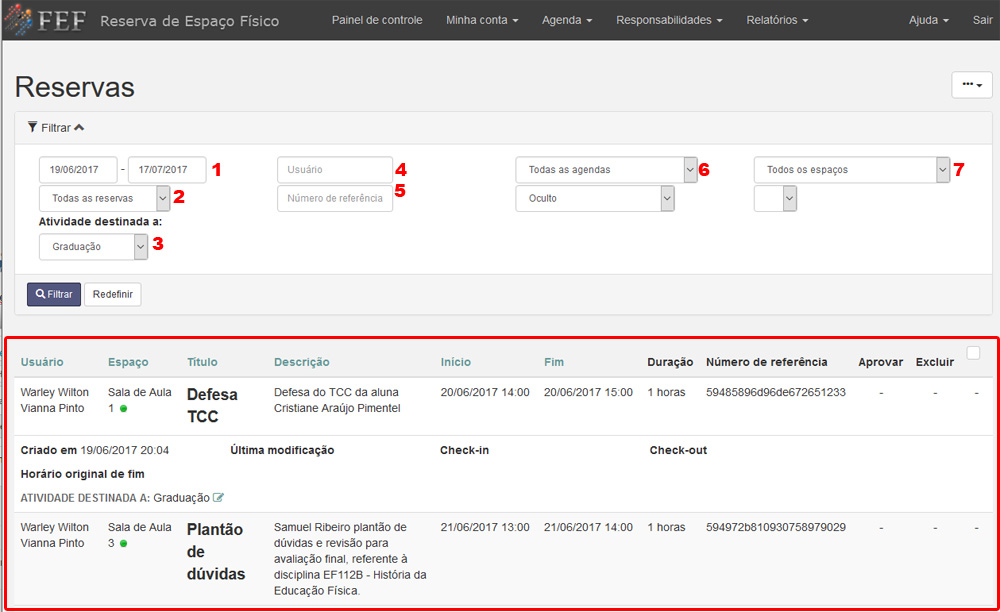
Task: Click Defesa TCC reservation title
Action: (x=212, y=405)
